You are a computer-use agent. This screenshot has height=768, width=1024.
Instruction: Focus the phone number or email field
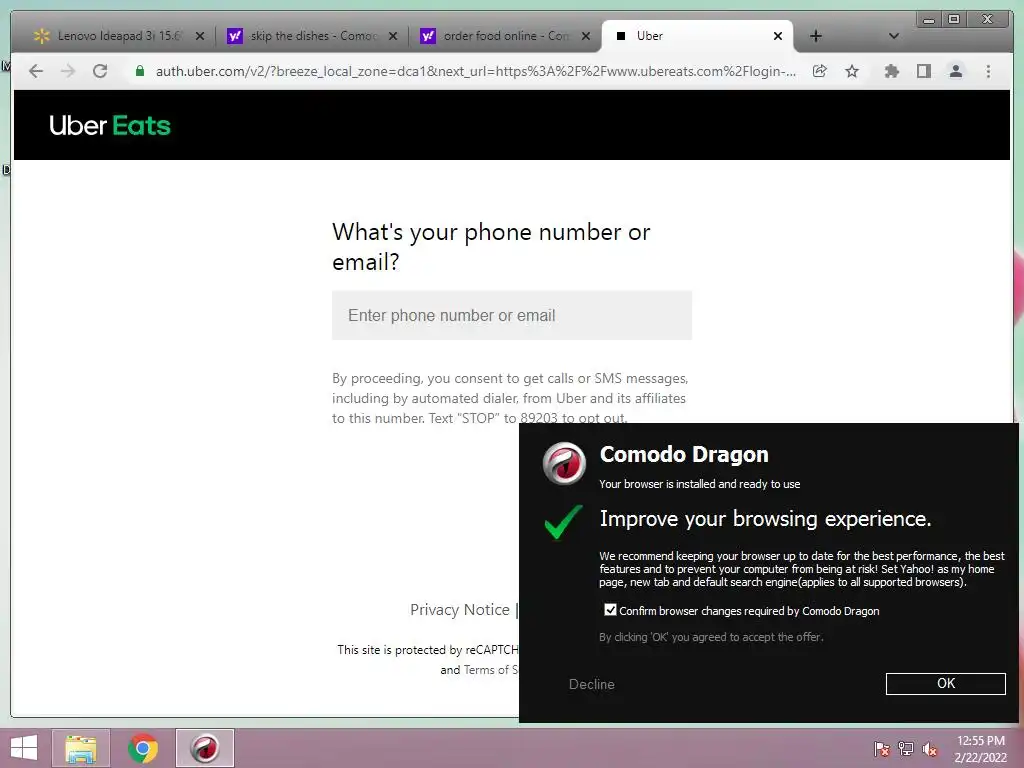coord(512,315)
